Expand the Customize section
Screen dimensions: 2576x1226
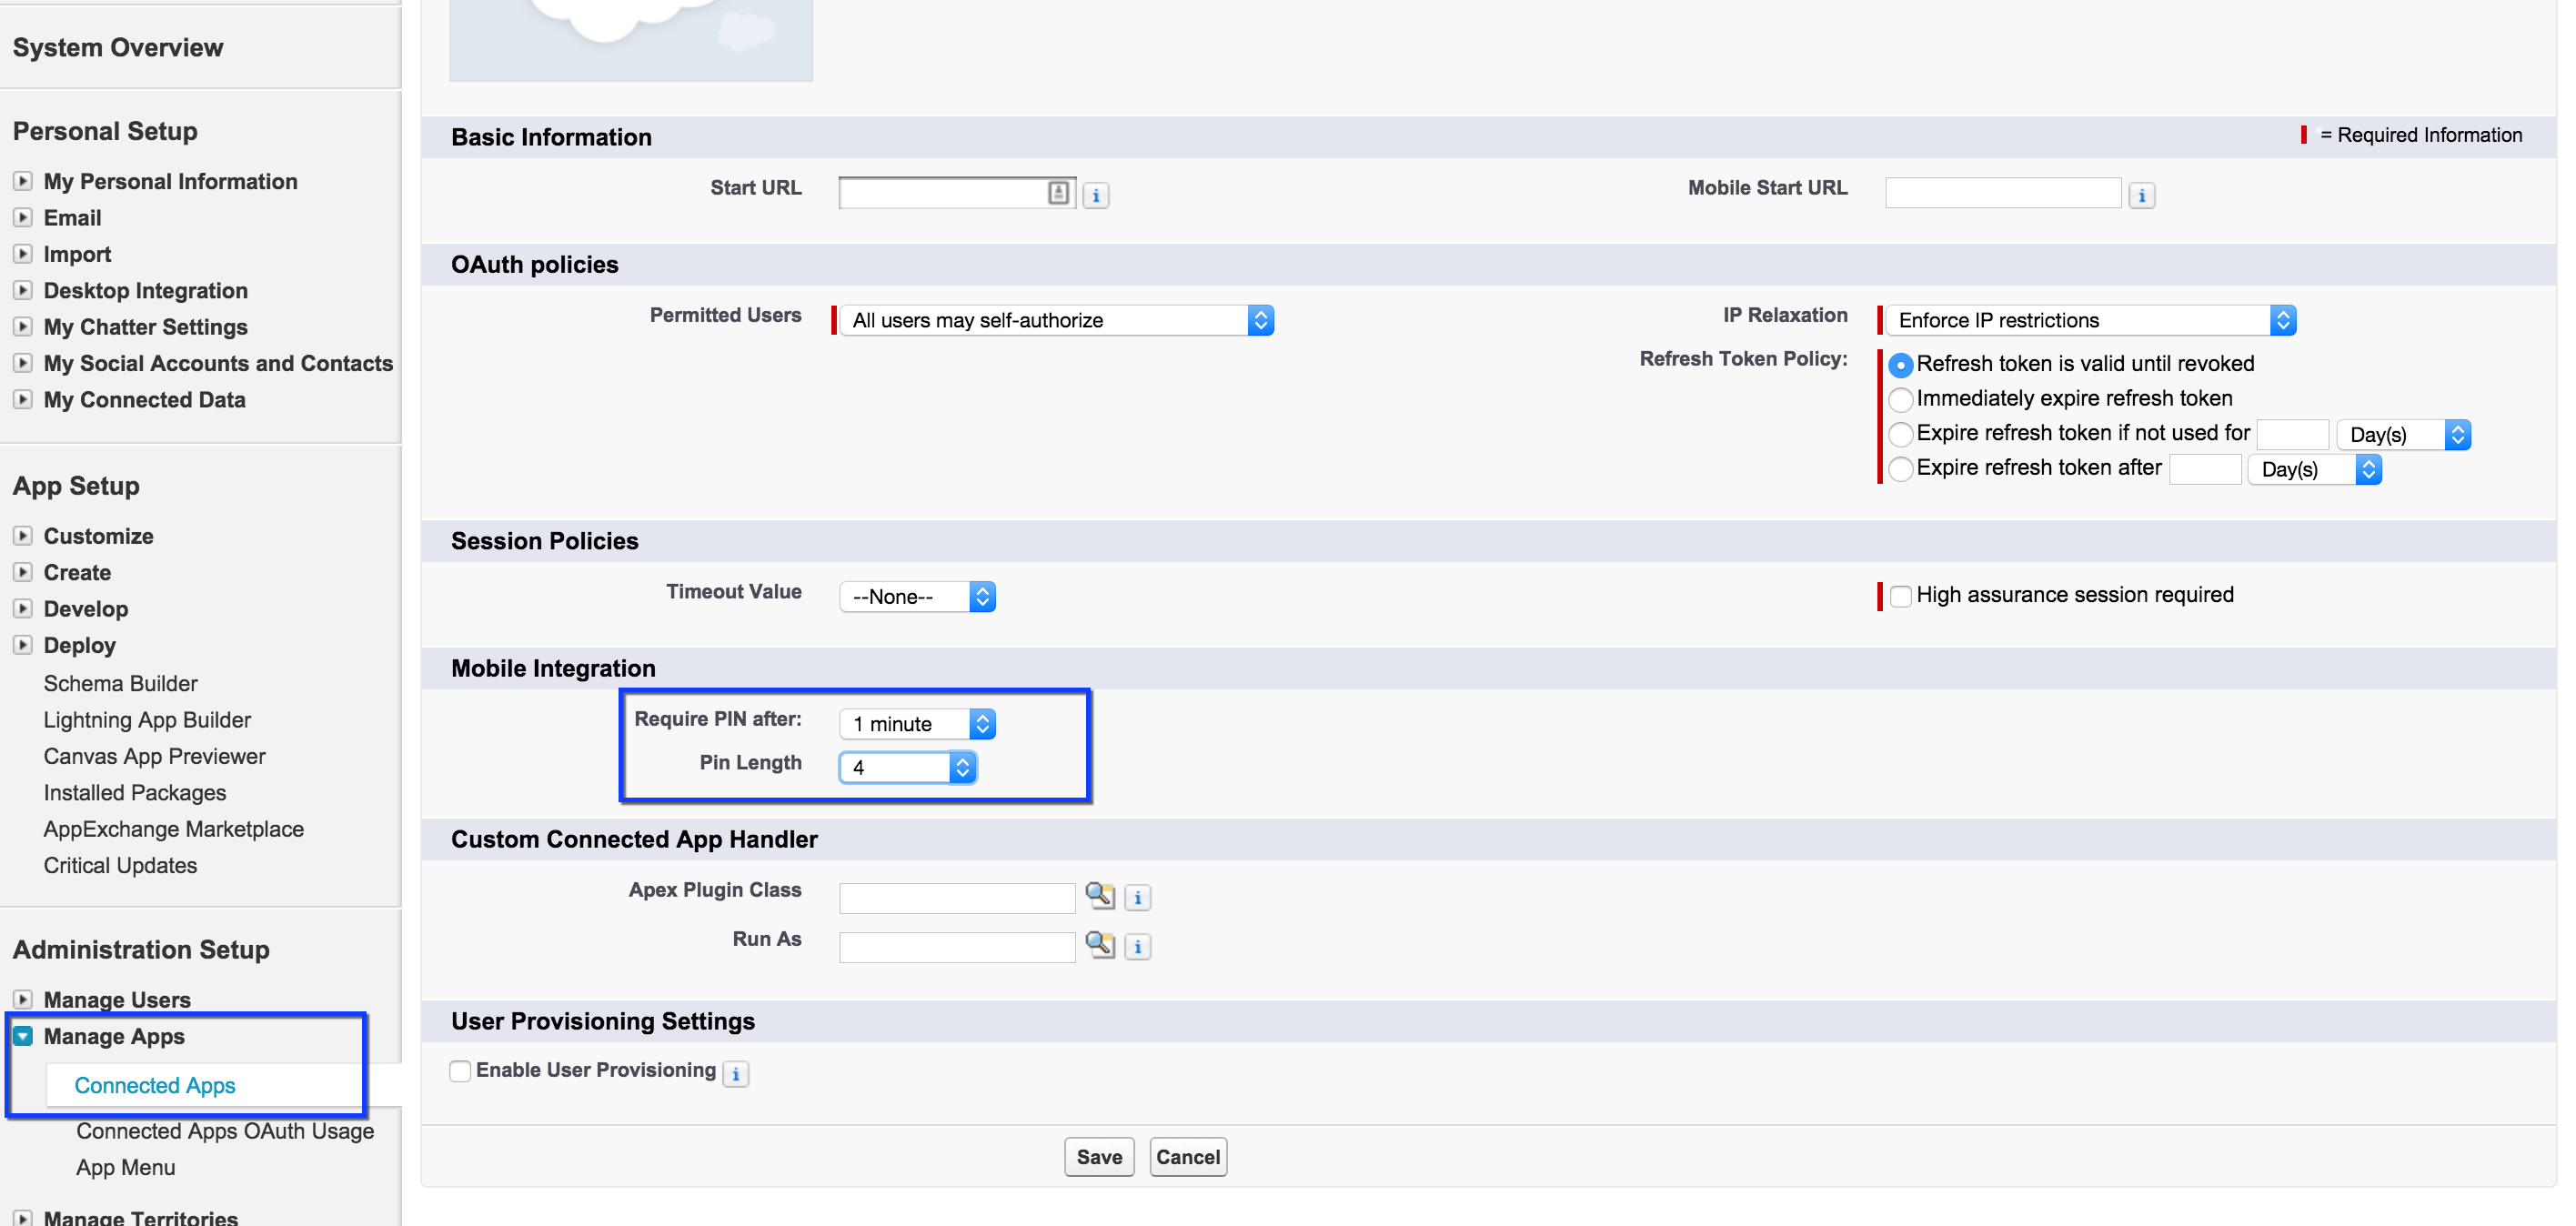(x=23, y=536)
